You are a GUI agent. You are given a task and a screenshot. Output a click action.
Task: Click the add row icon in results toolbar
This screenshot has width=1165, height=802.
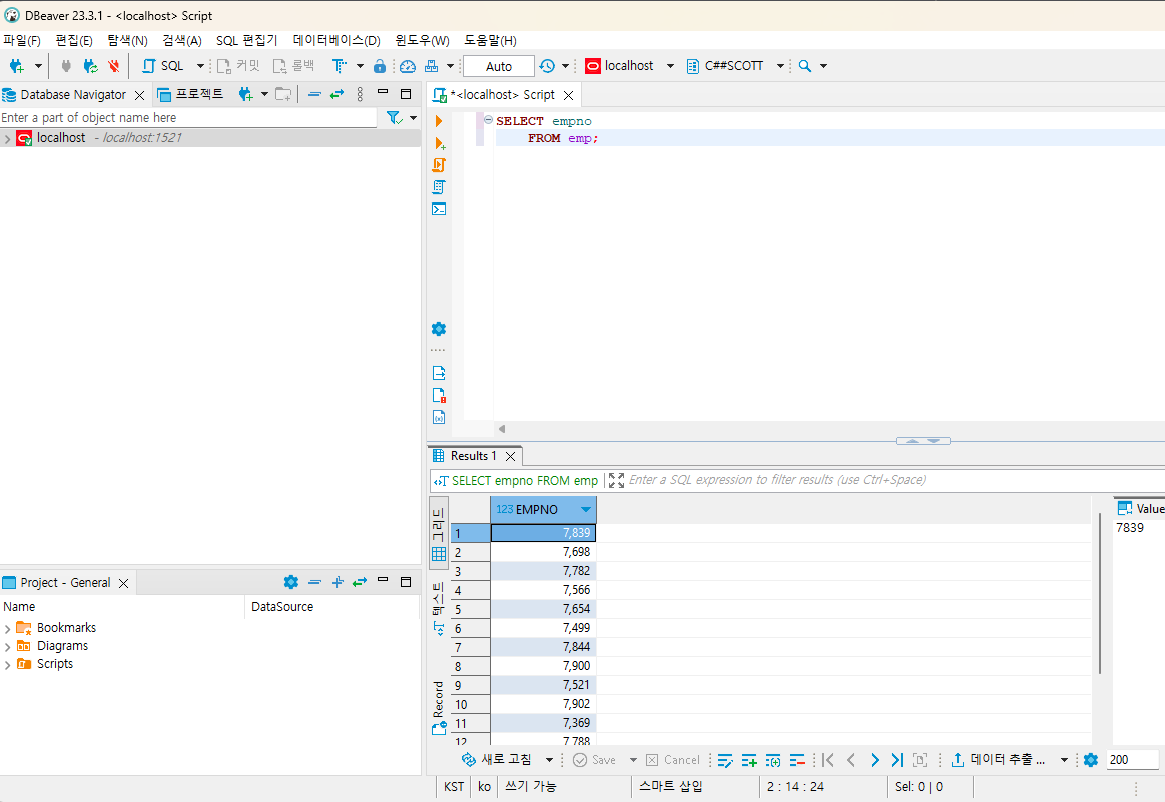(x=749, y=760)
